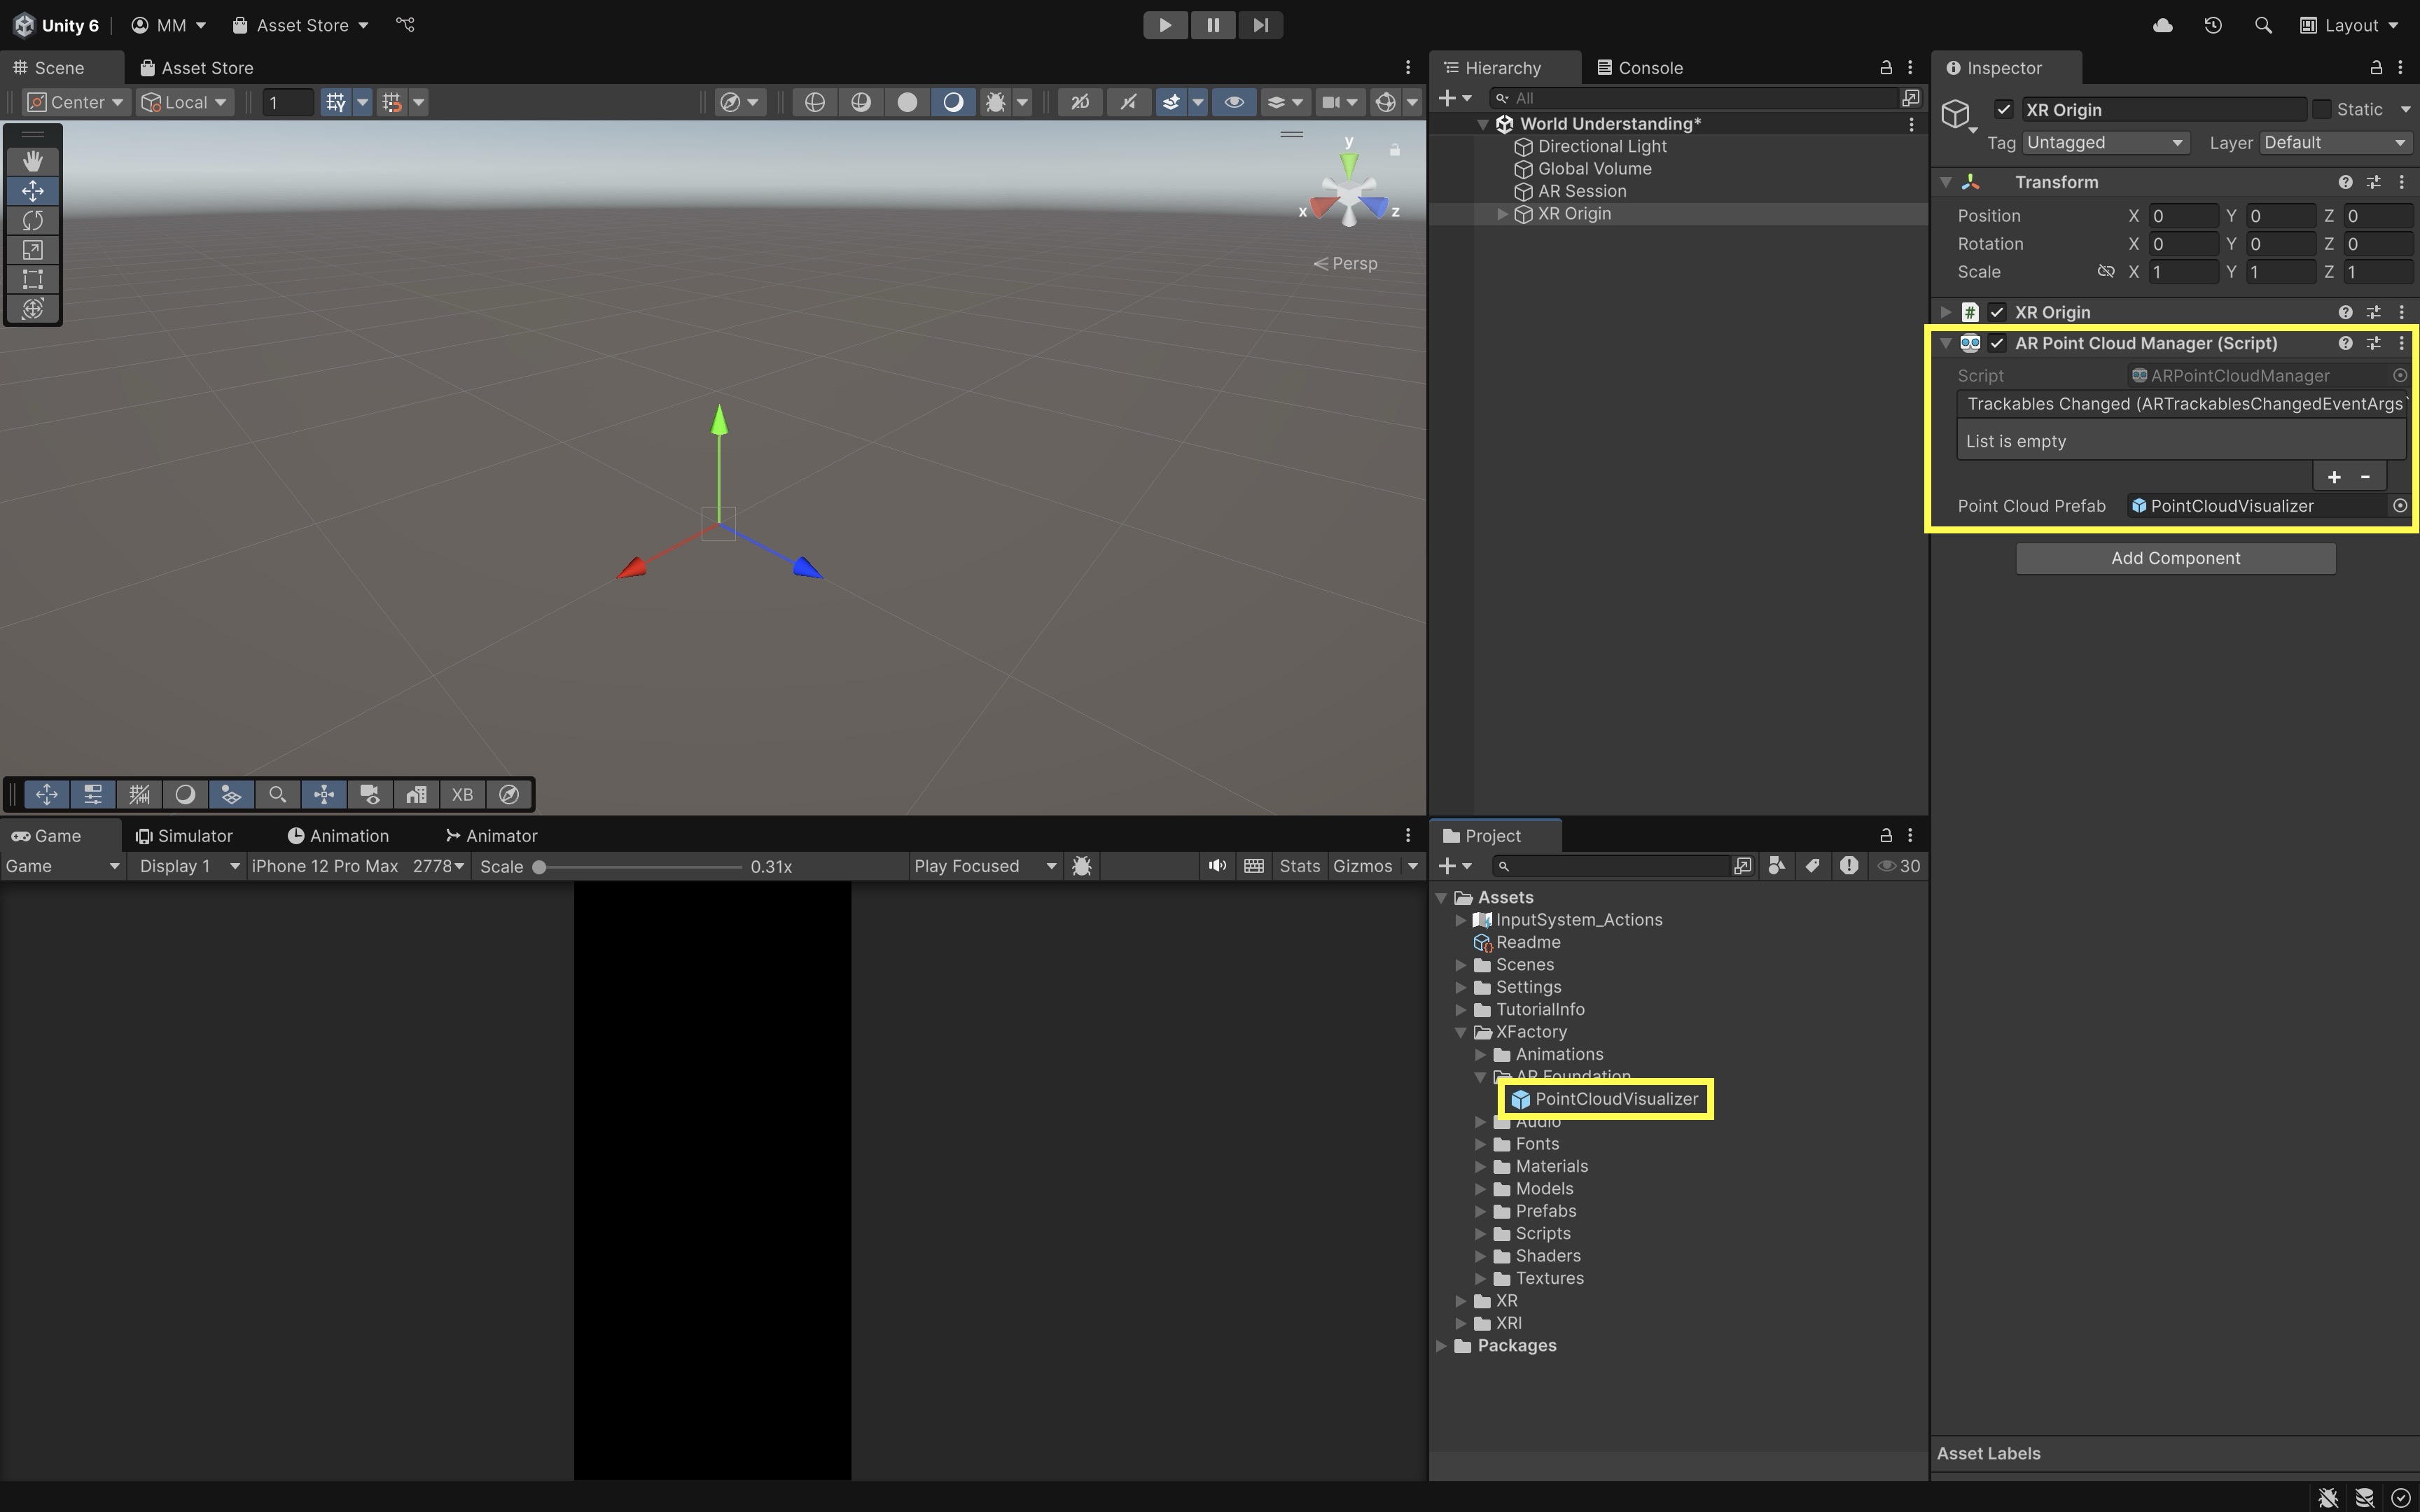Click the Step frame button

click(x=1260, y=25)
